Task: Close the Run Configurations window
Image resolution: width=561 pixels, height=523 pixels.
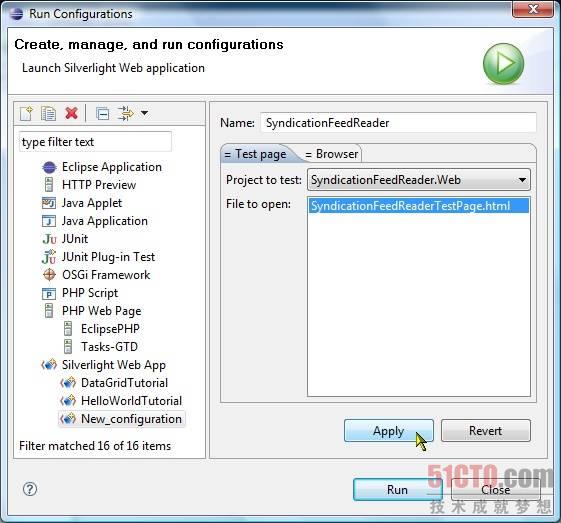Action: [533, 9]
